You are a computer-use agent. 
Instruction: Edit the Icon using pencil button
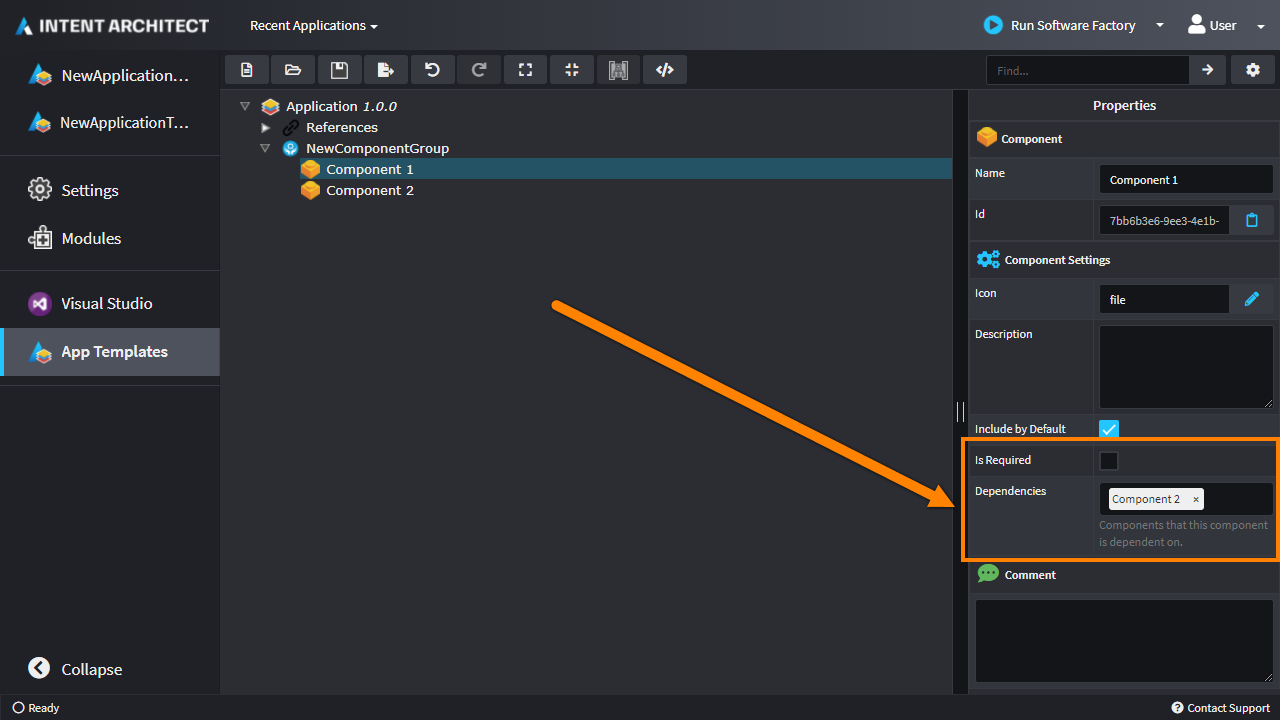(1251, 299)
